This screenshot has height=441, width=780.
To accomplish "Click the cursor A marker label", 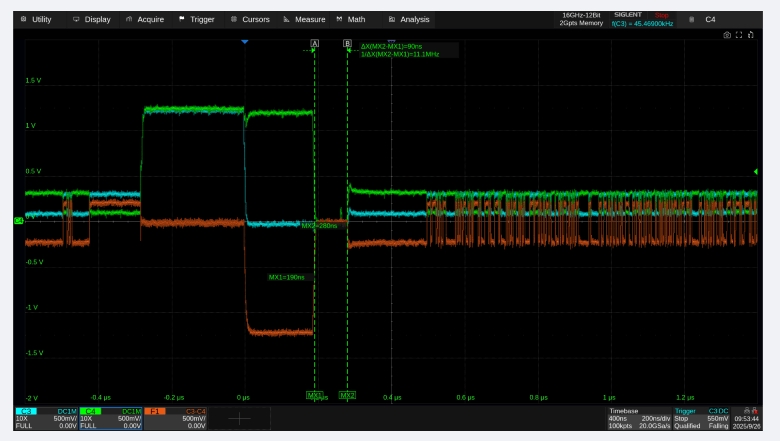I will 315,44.
